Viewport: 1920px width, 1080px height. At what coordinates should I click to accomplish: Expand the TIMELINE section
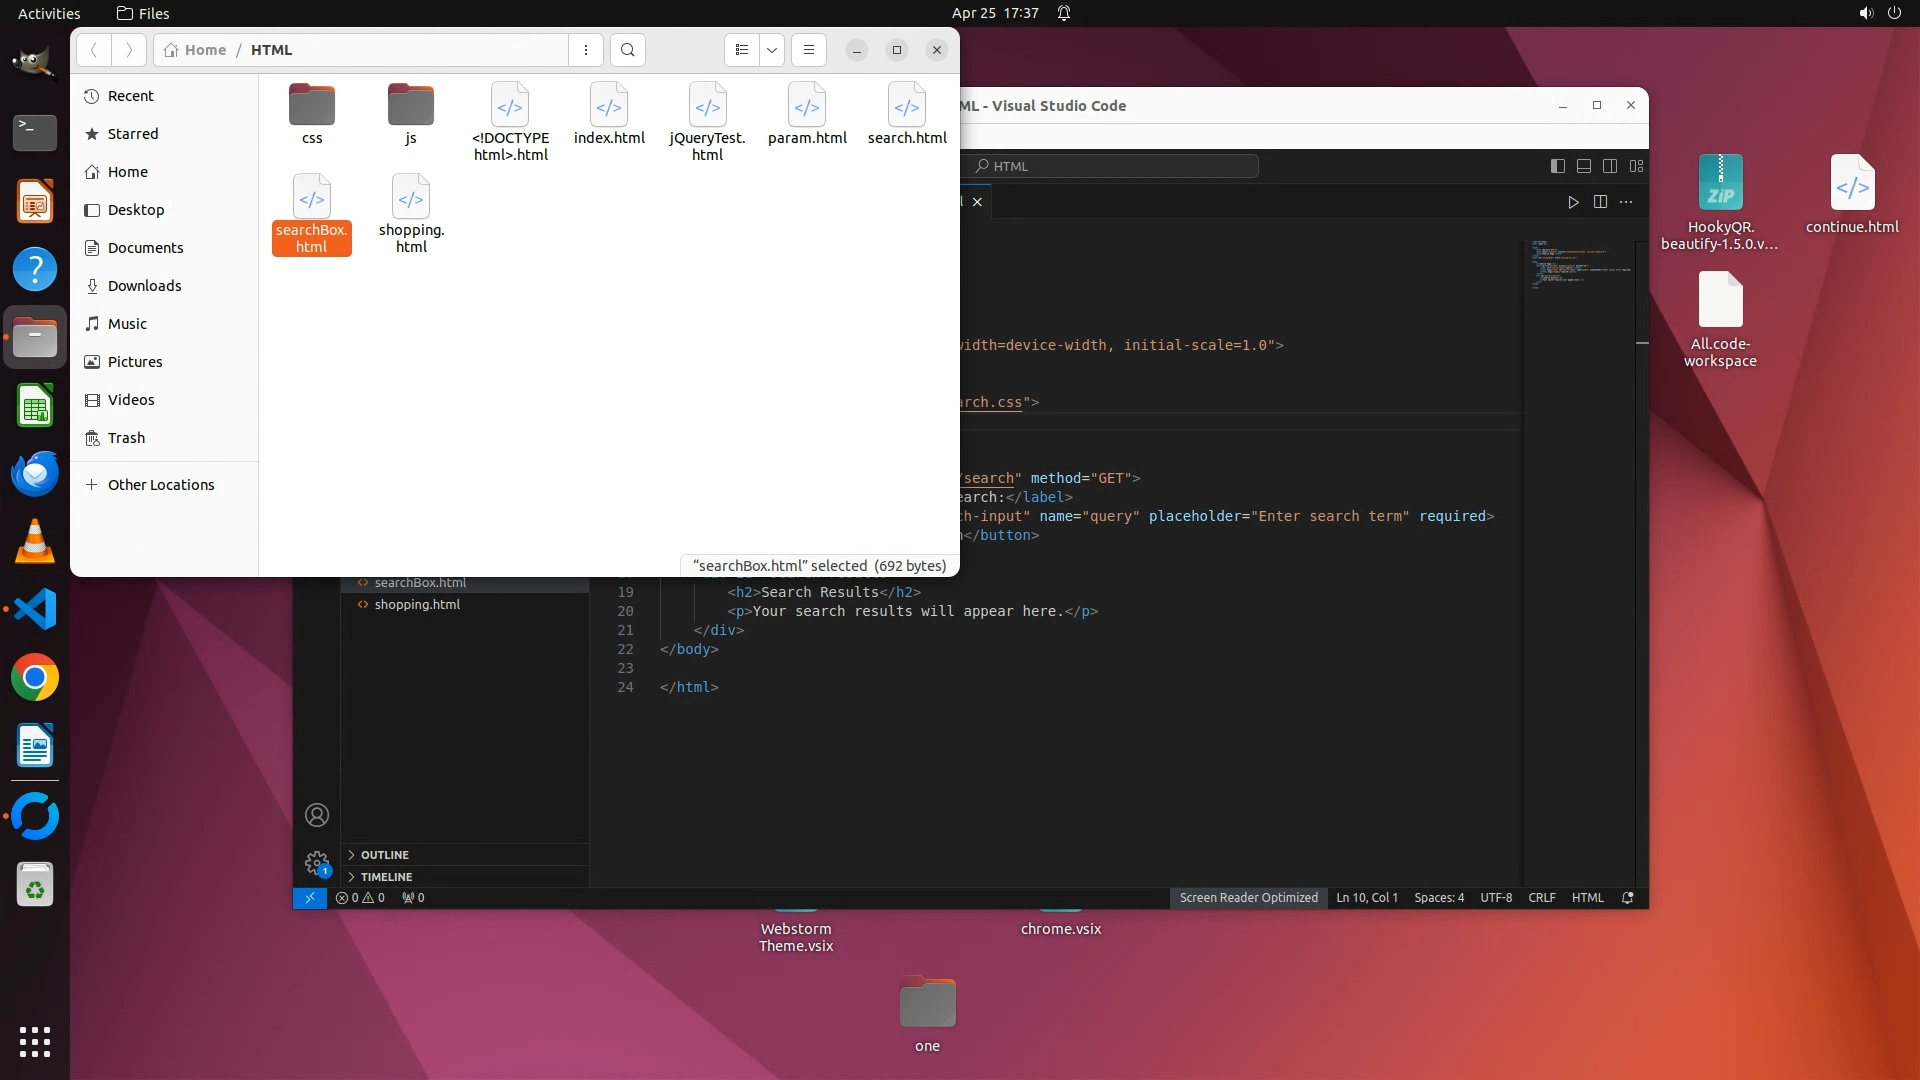tap(385, 877)
